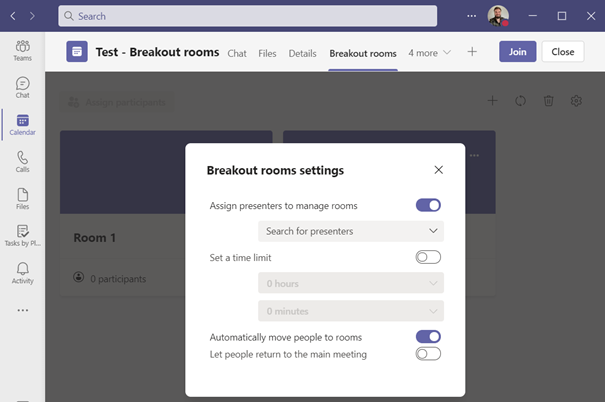Expand the 4 more tabs menu
The width and height of the screenshot is (605, 402).
429,53
